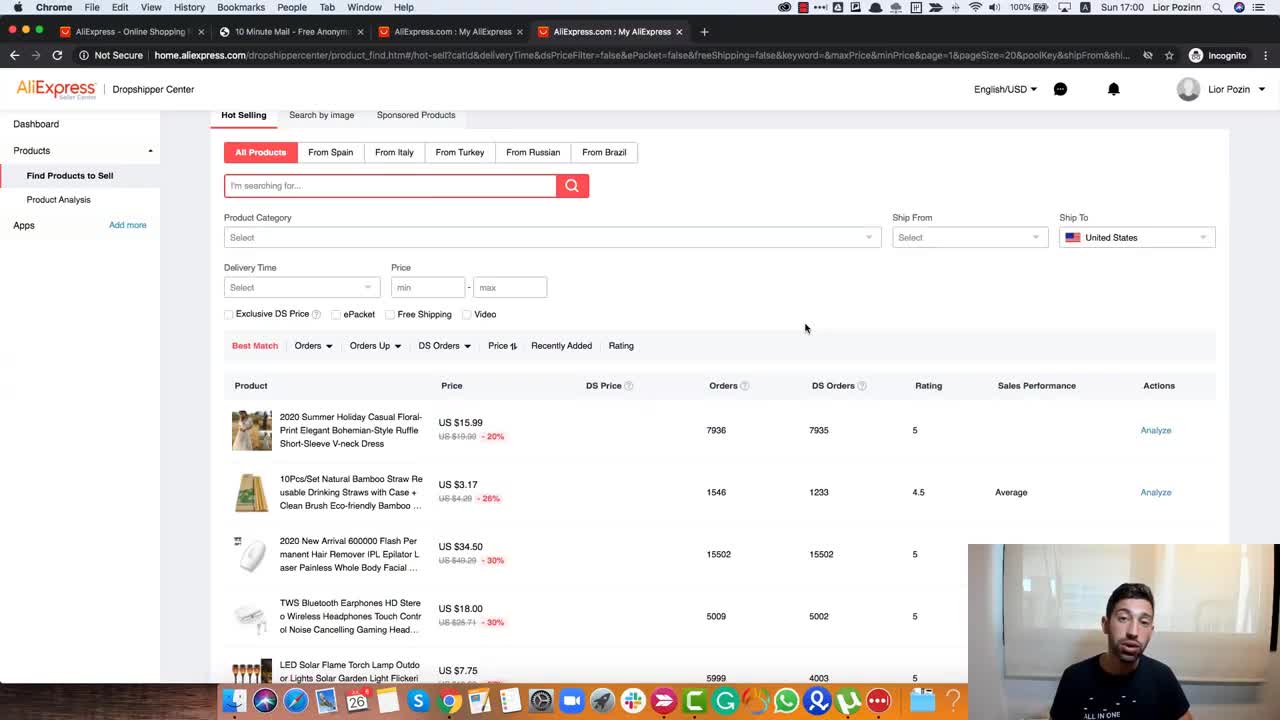
Task: Click the DS Price help question mark
Action: click(x=628, y=386)
